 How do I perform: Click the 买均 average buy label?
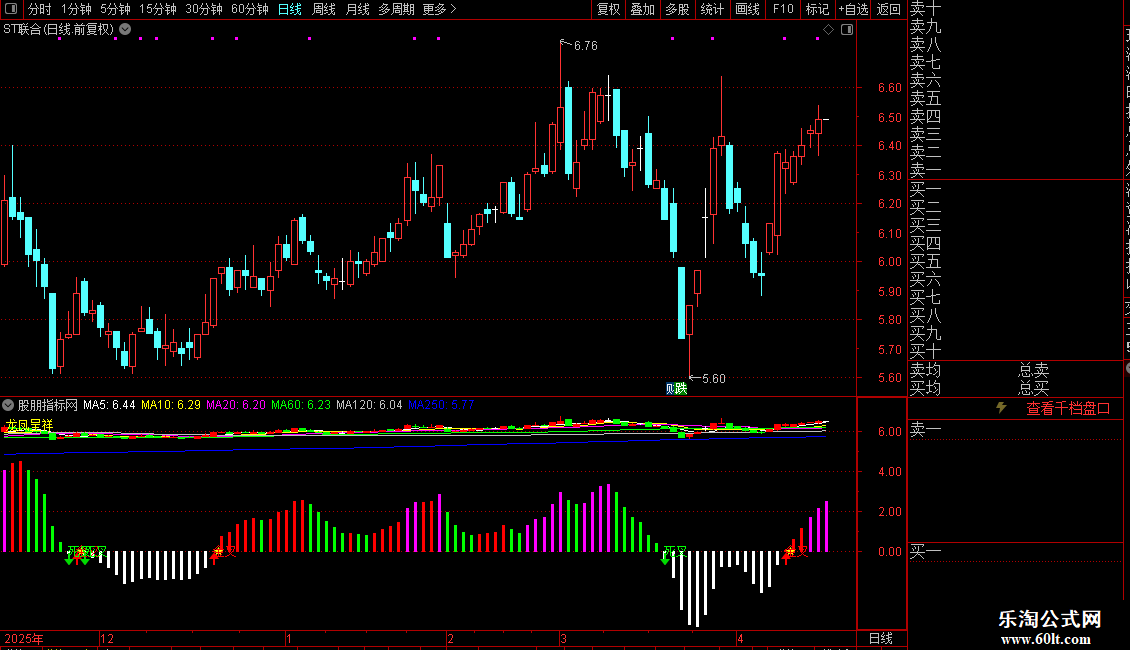click(925, 388)
